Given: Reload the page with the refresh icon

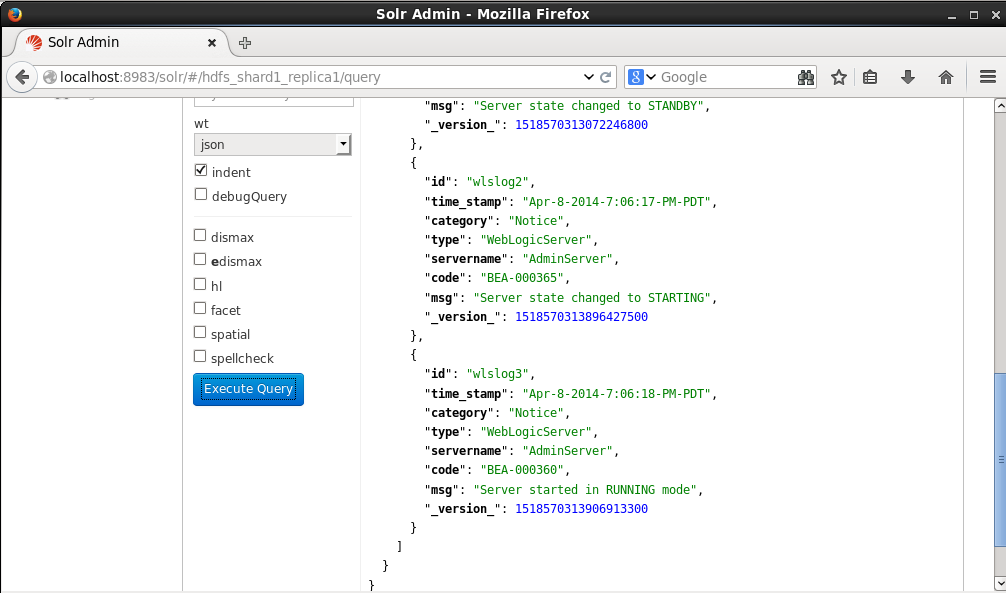Looking at the screenshot, I should pyautogui.click(x=605, y=77).
